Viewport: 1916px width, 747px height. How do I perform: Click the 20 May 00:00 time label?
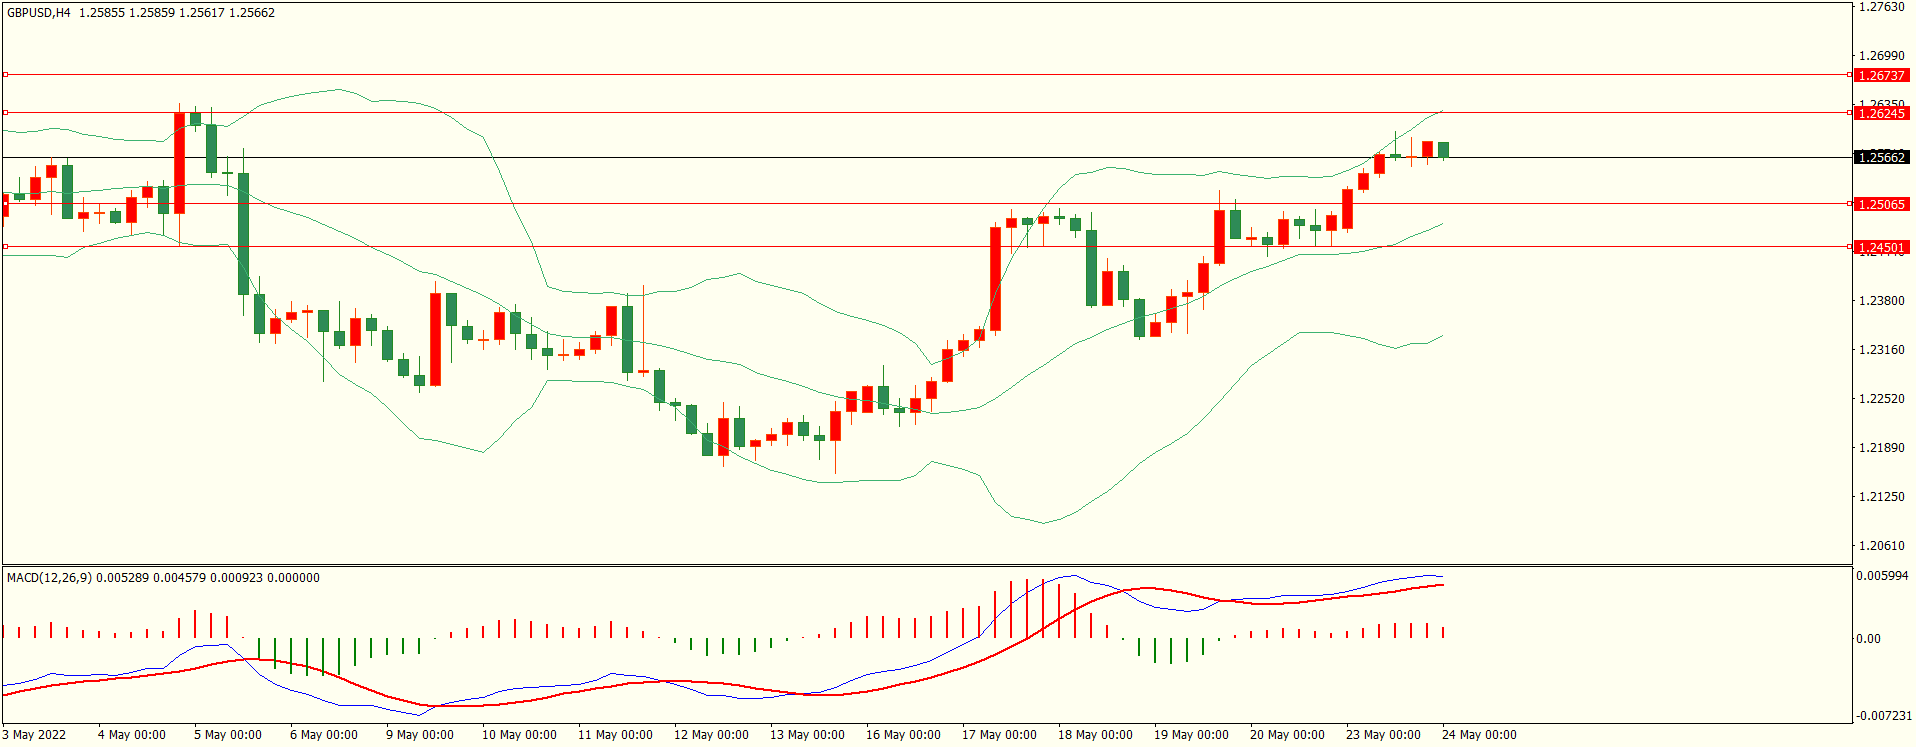coord(1287,735)
